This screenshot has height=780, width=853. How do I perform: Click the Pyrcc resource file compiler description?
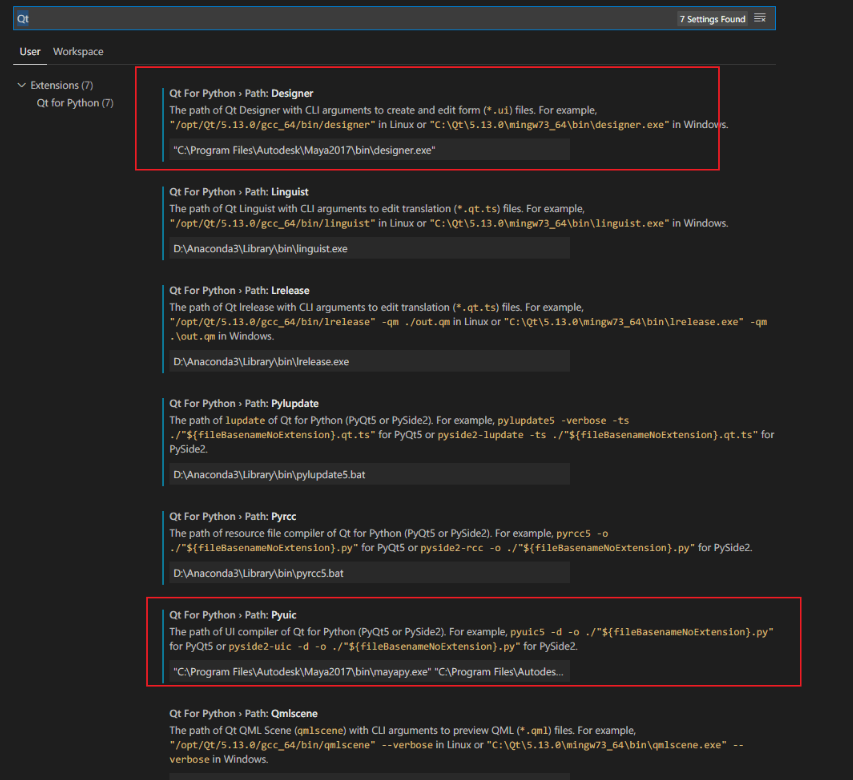pos(461,541)
